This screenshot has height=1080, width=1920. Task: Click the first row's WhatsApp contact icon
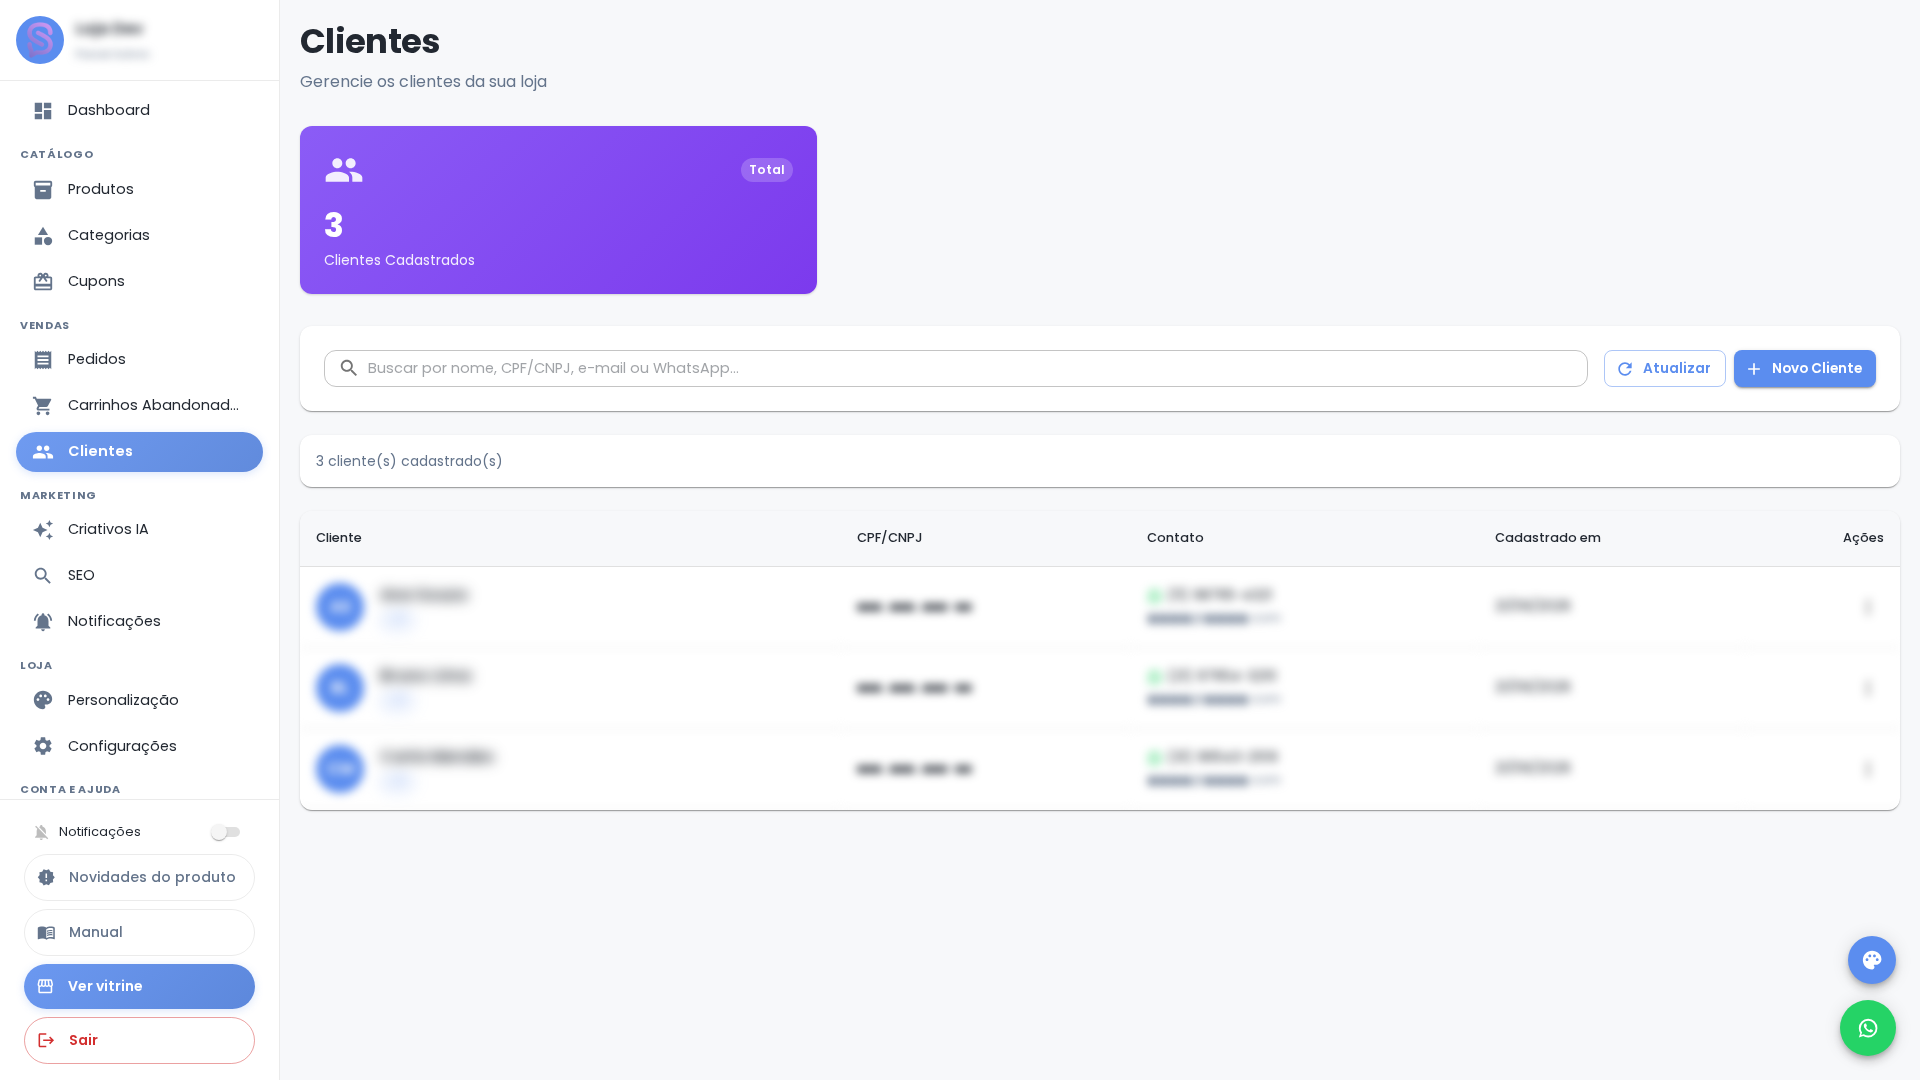click(x=1155, y=596)
